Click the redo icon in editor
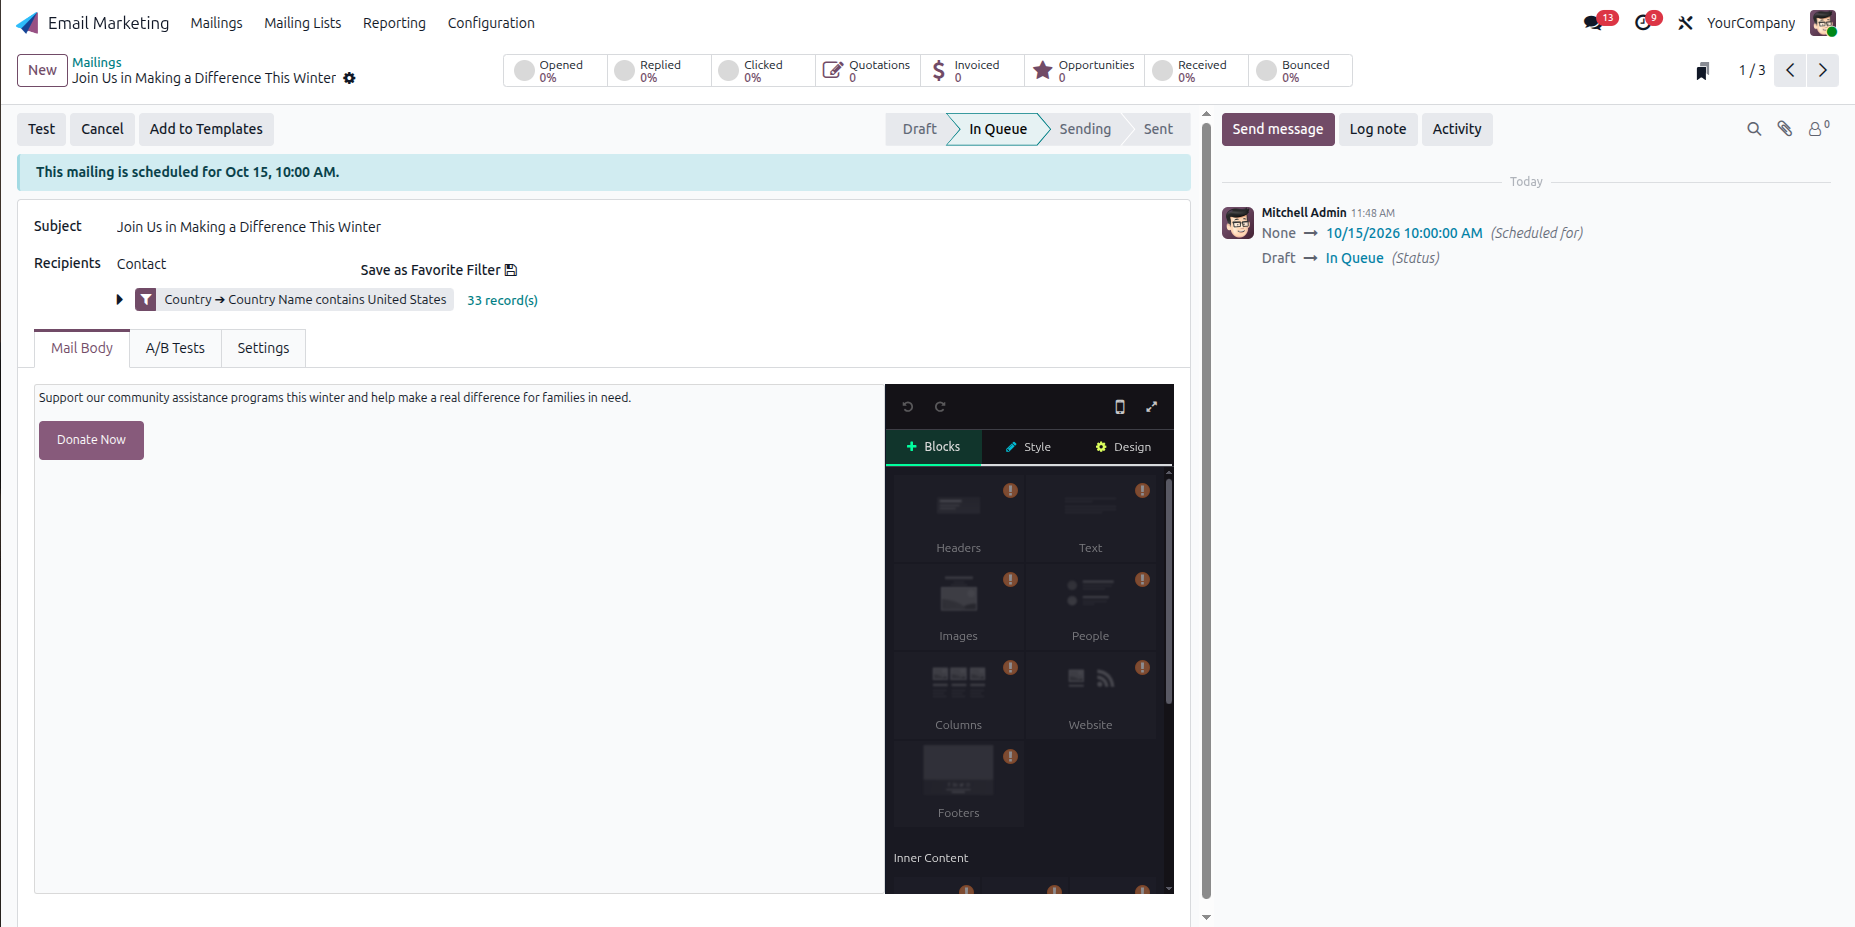 [940, 407]
